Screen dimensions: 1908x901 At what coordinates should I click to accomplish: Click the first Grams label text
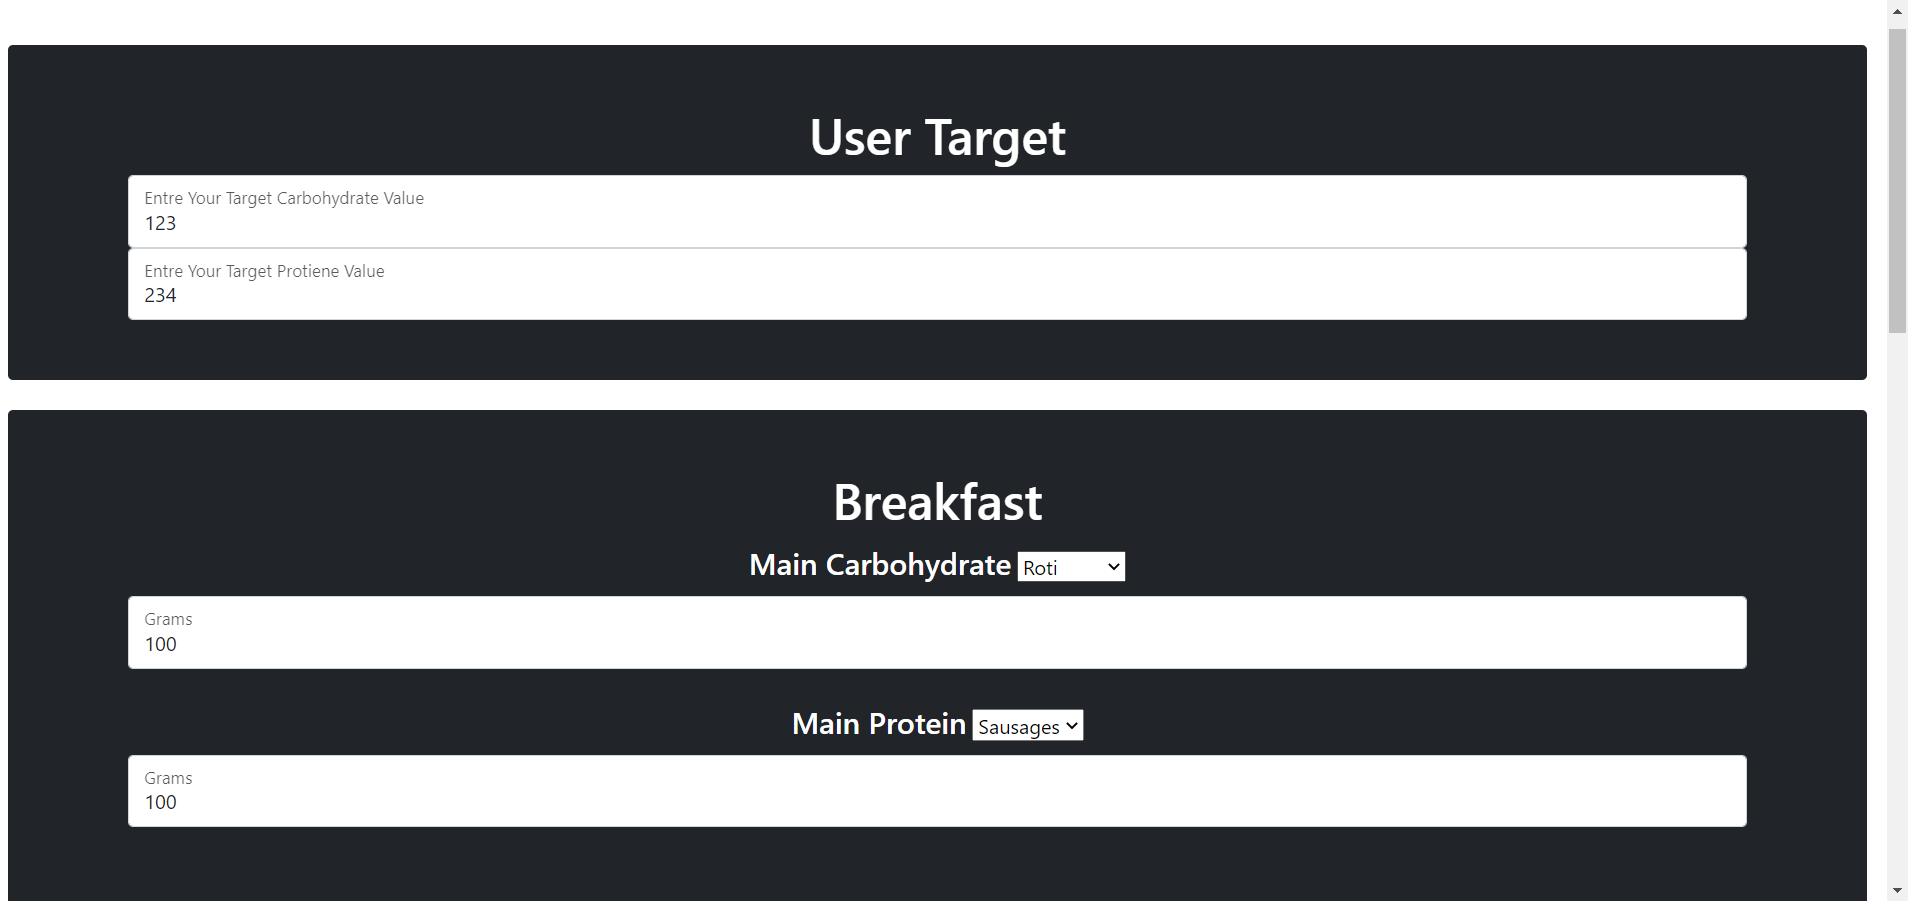[167, 618]
